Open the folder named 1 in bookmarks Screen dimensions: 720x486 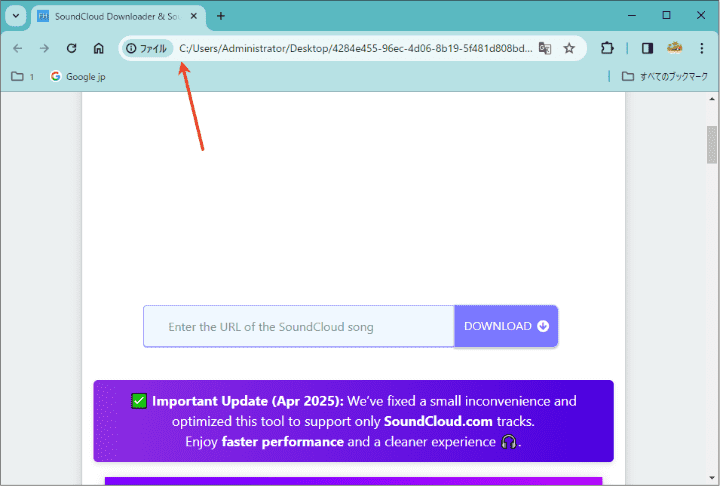[x=22, y=76]
